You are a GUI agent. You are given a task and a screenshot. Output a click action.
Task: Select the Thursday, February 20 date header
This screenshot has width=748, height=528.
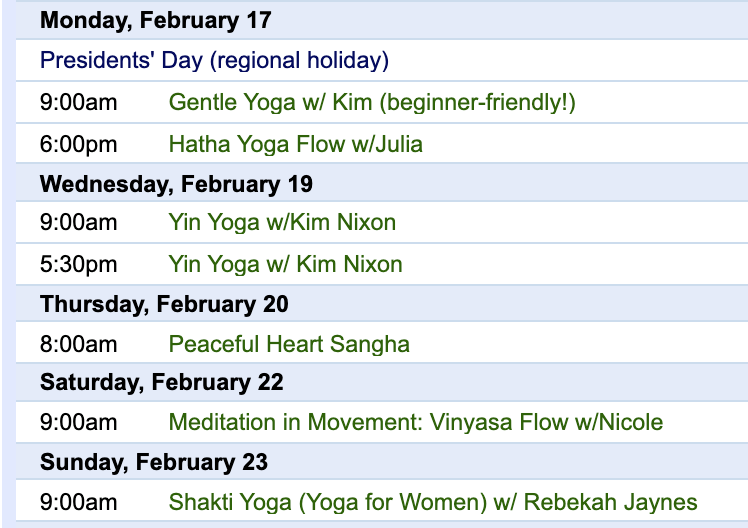pos(164,304)
